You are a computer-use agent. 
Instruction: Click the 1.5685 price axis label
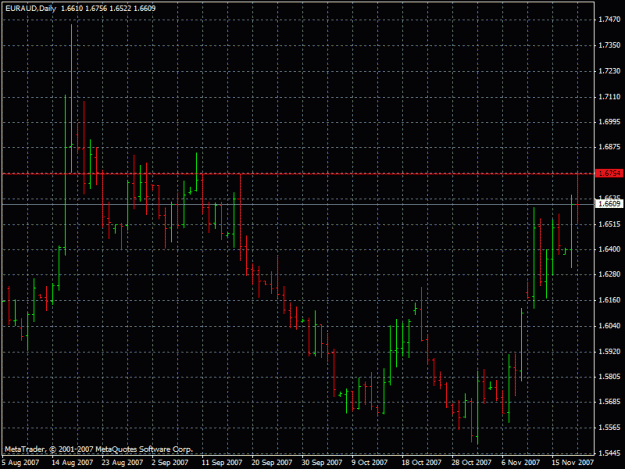609,401
